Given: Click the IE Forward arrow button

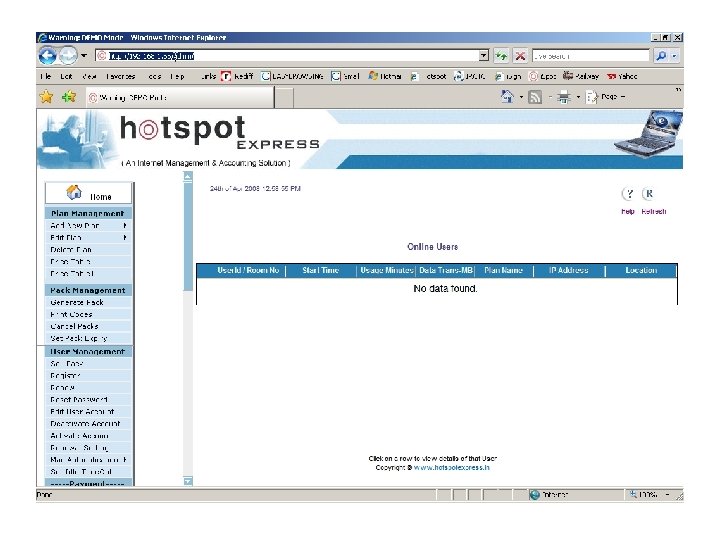Looking at the screenshot, I should [x=68, y=56].
